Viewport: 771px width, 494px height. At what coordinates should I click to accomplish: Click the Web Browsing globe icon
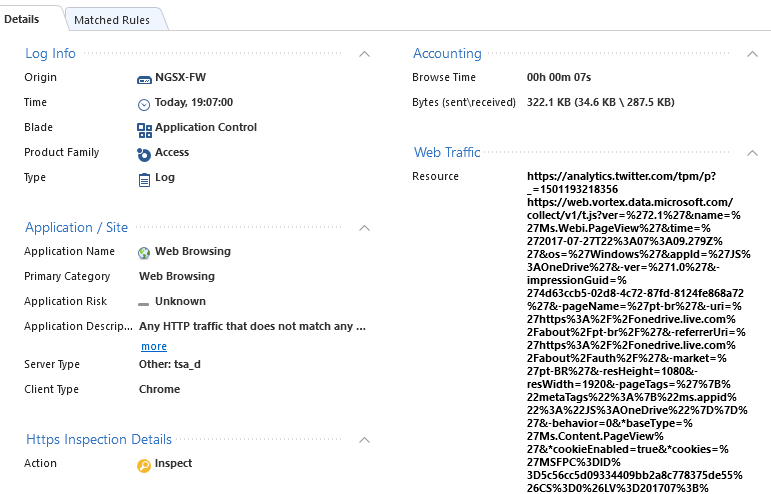144,253
